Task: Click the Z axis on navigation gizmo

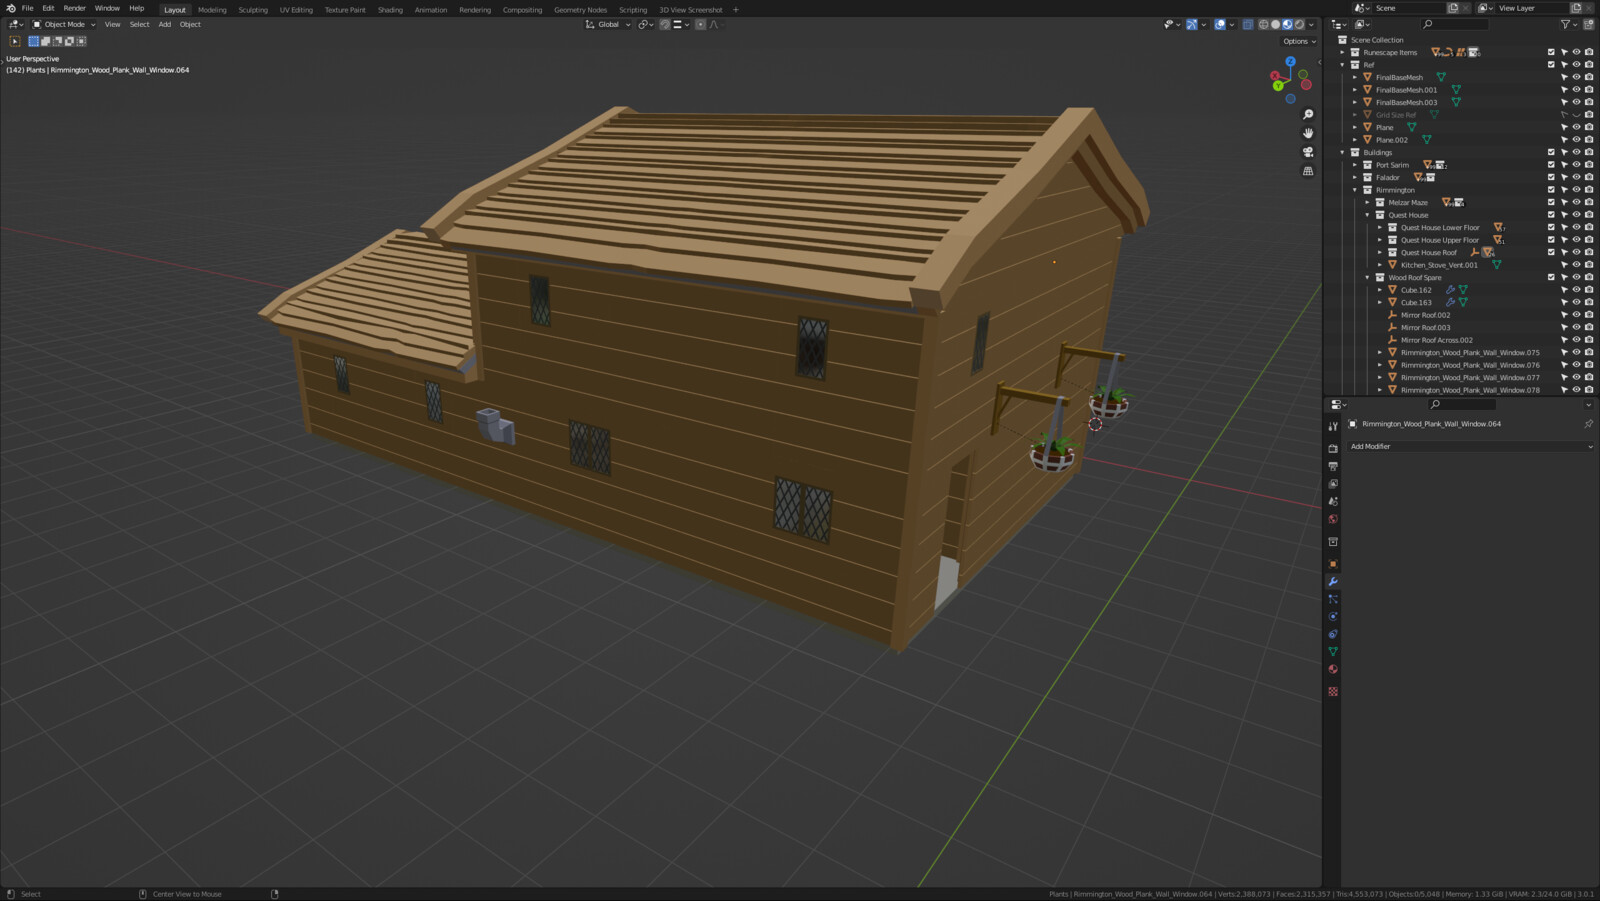Action: [1291, 62]
